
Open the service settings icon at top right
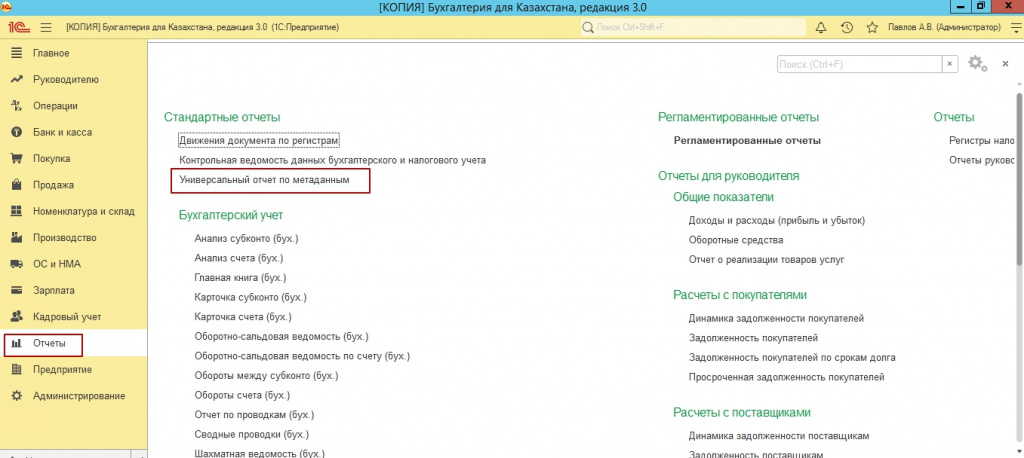coord(1014,27)
